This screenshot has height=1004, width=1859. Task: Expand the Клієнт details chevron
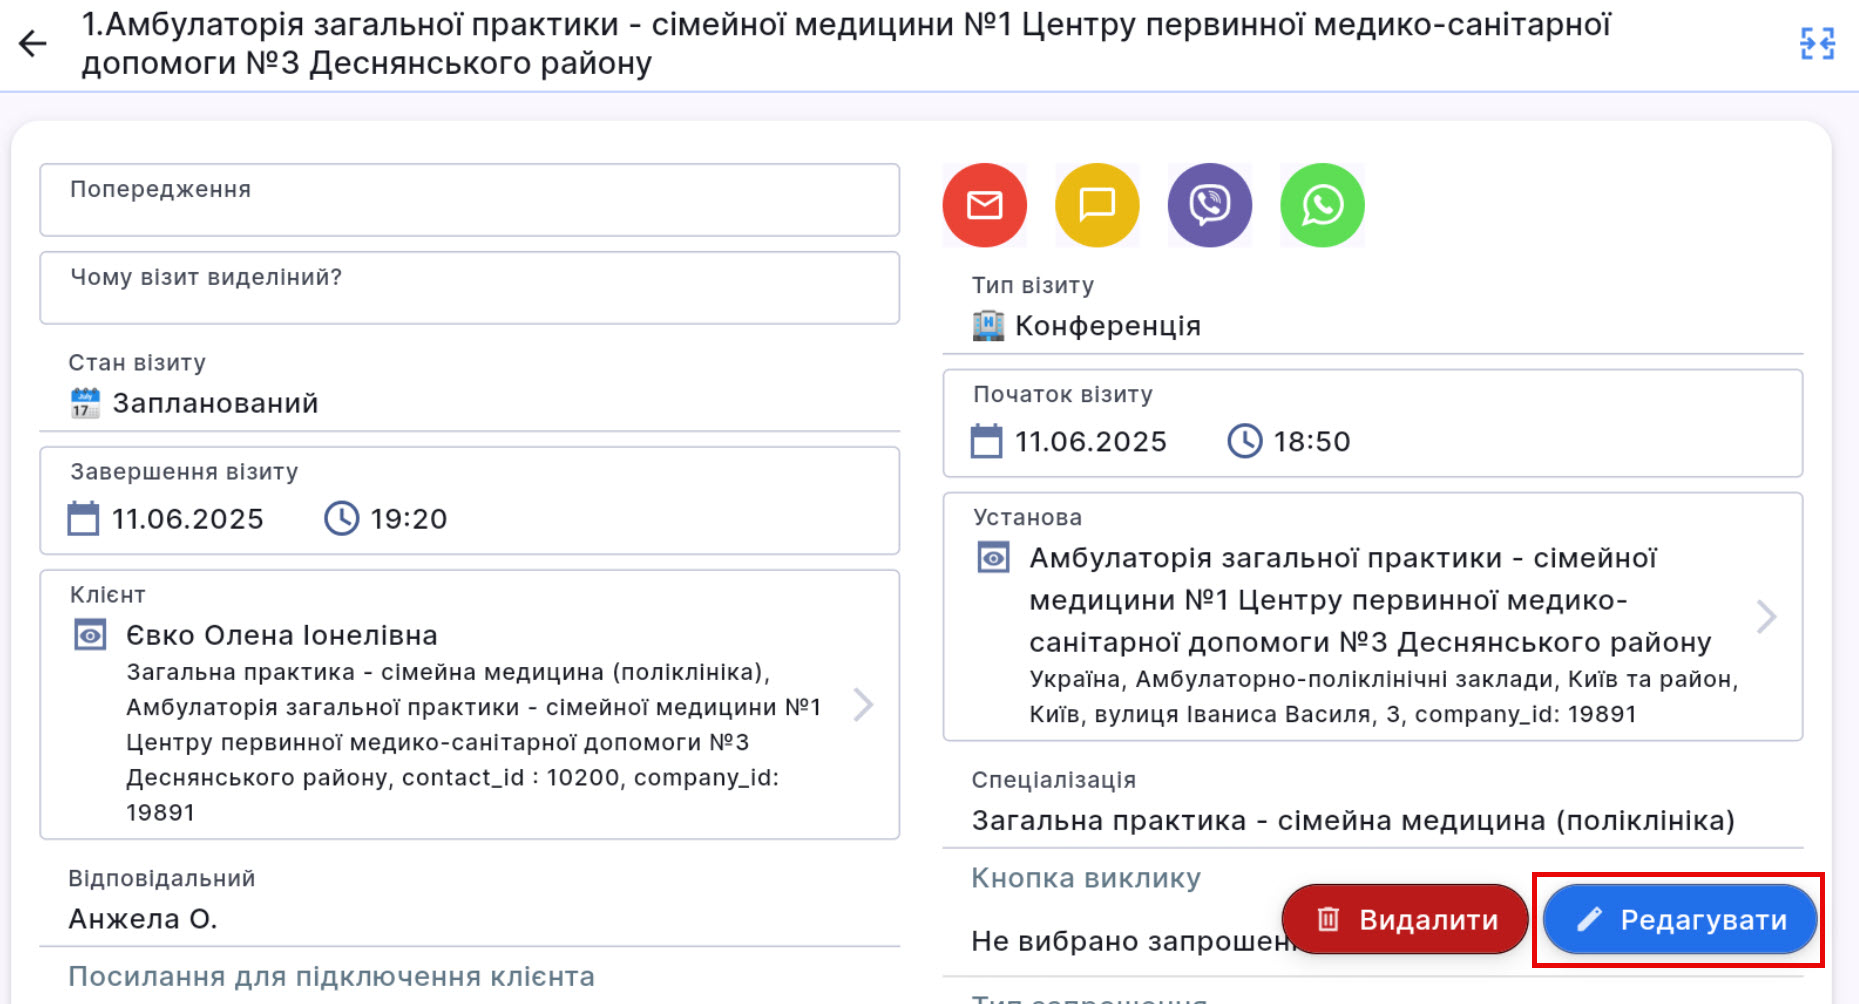tap(863, 705)
